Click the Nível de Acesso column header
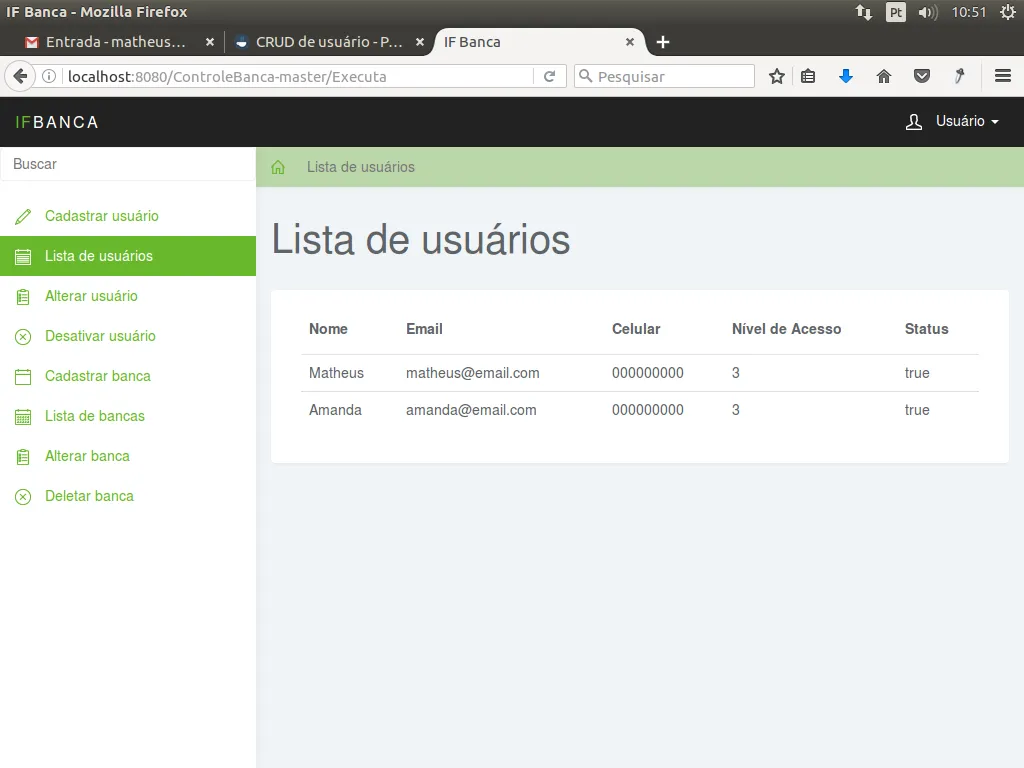Image resolution: width=1024 pixels, height=768 pixels. tap(786, 329)
